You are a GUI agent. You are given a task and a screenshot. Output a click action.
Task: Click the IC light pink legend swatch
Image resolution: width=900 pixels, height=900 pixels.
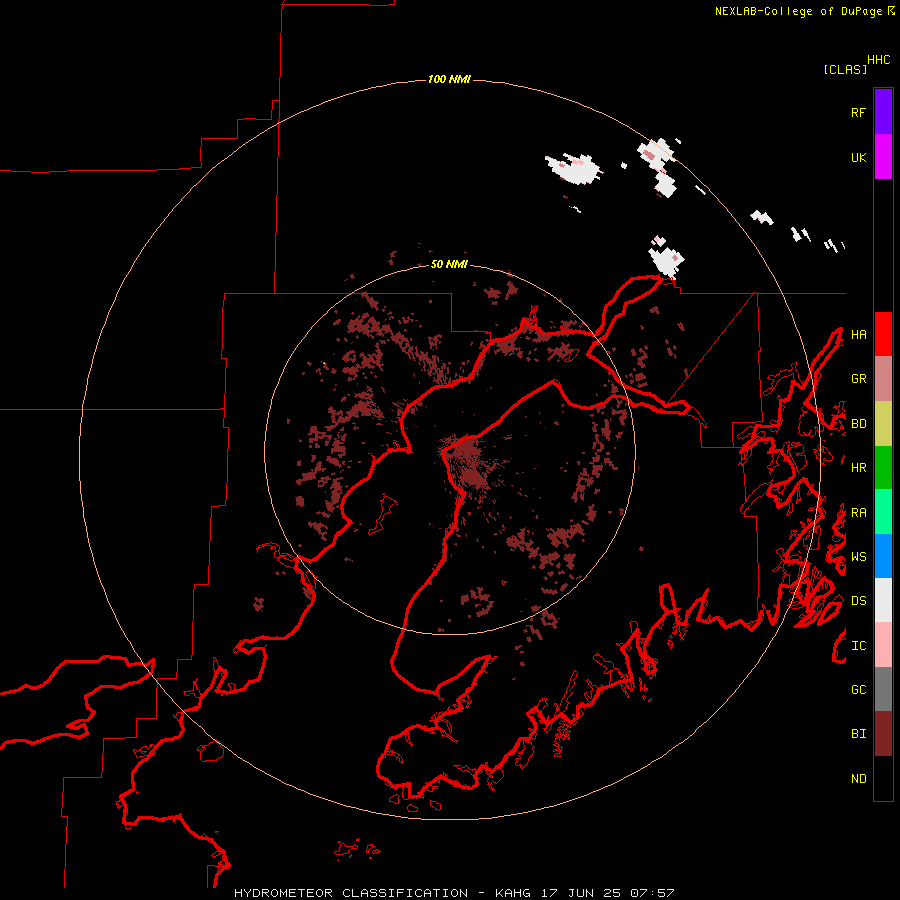[883, 645]
